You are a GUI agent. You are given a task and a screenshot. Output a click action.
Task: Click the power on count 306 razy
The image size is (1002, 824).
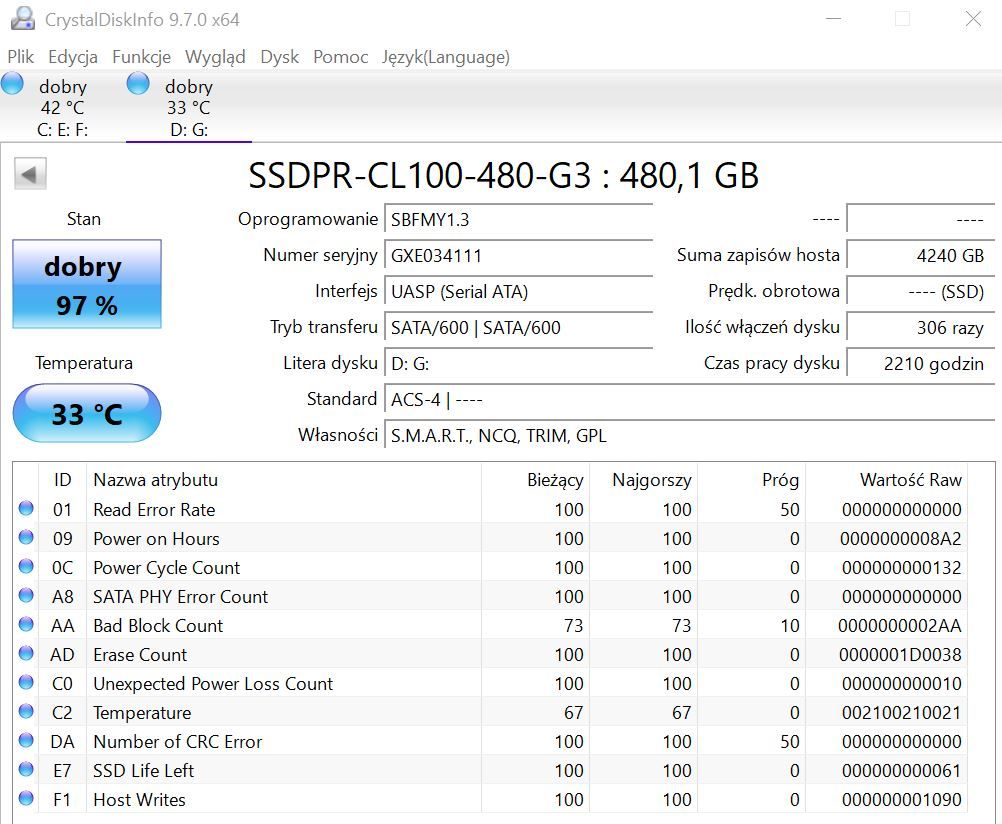[921, 327]
